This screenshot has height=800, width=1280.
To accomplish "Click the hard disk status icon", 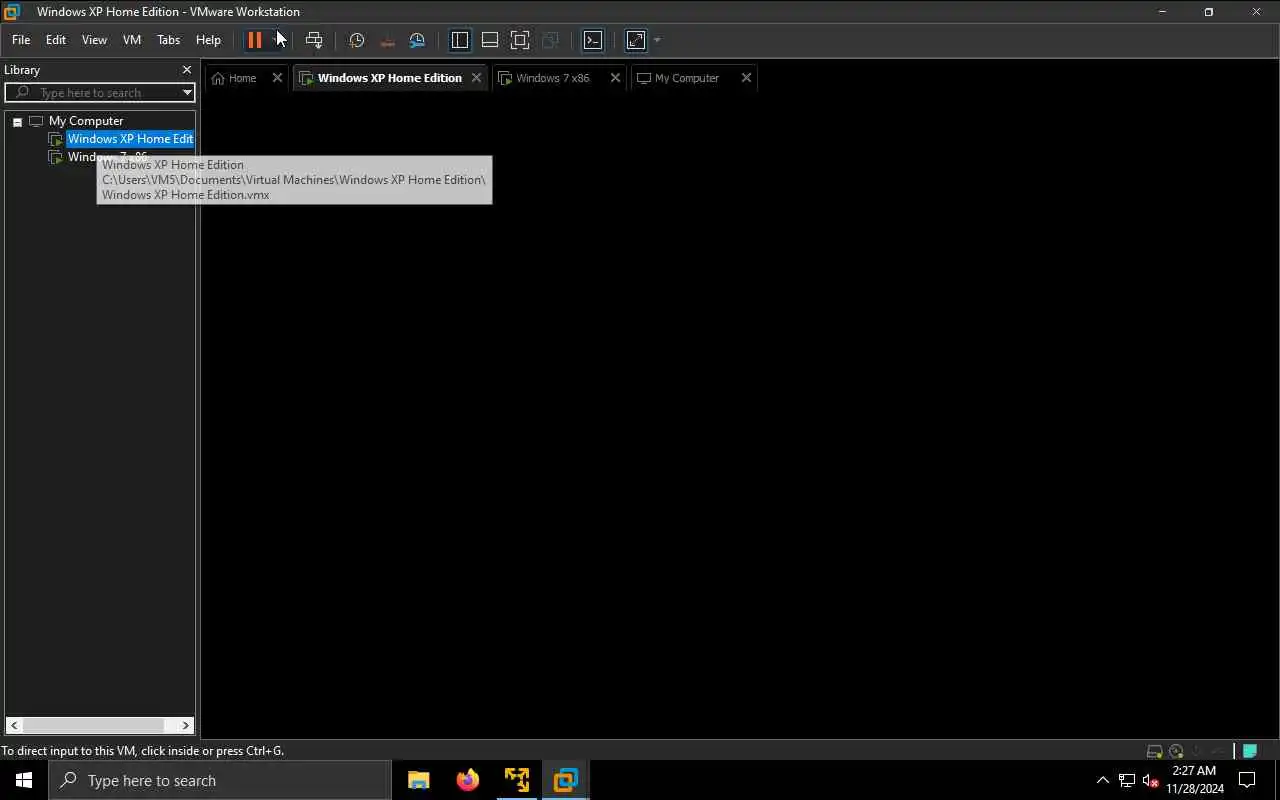I will 1154,751.
